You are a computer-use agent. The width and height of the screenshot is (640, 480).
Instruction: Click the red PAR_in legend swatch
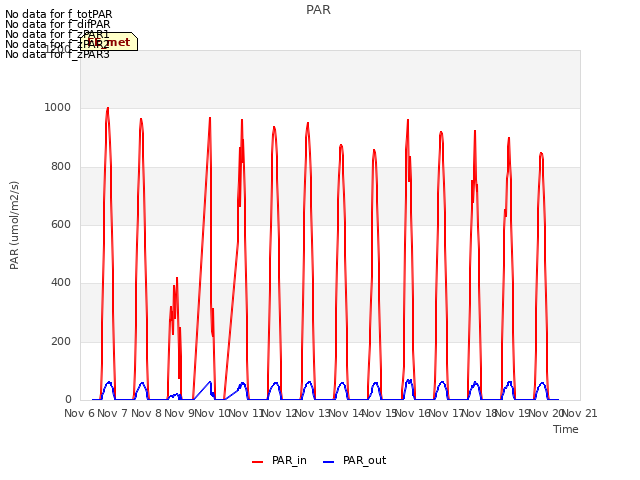258,462
